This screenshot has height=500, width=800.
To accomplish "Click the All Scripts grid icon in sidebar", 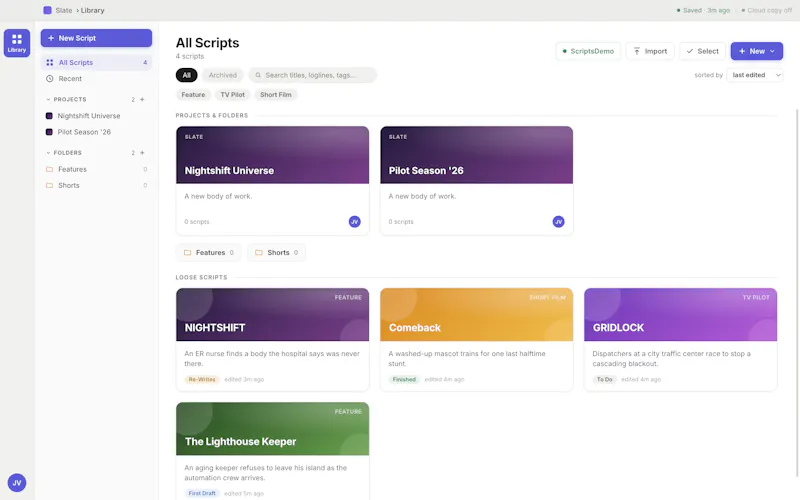I will (49, 62).
